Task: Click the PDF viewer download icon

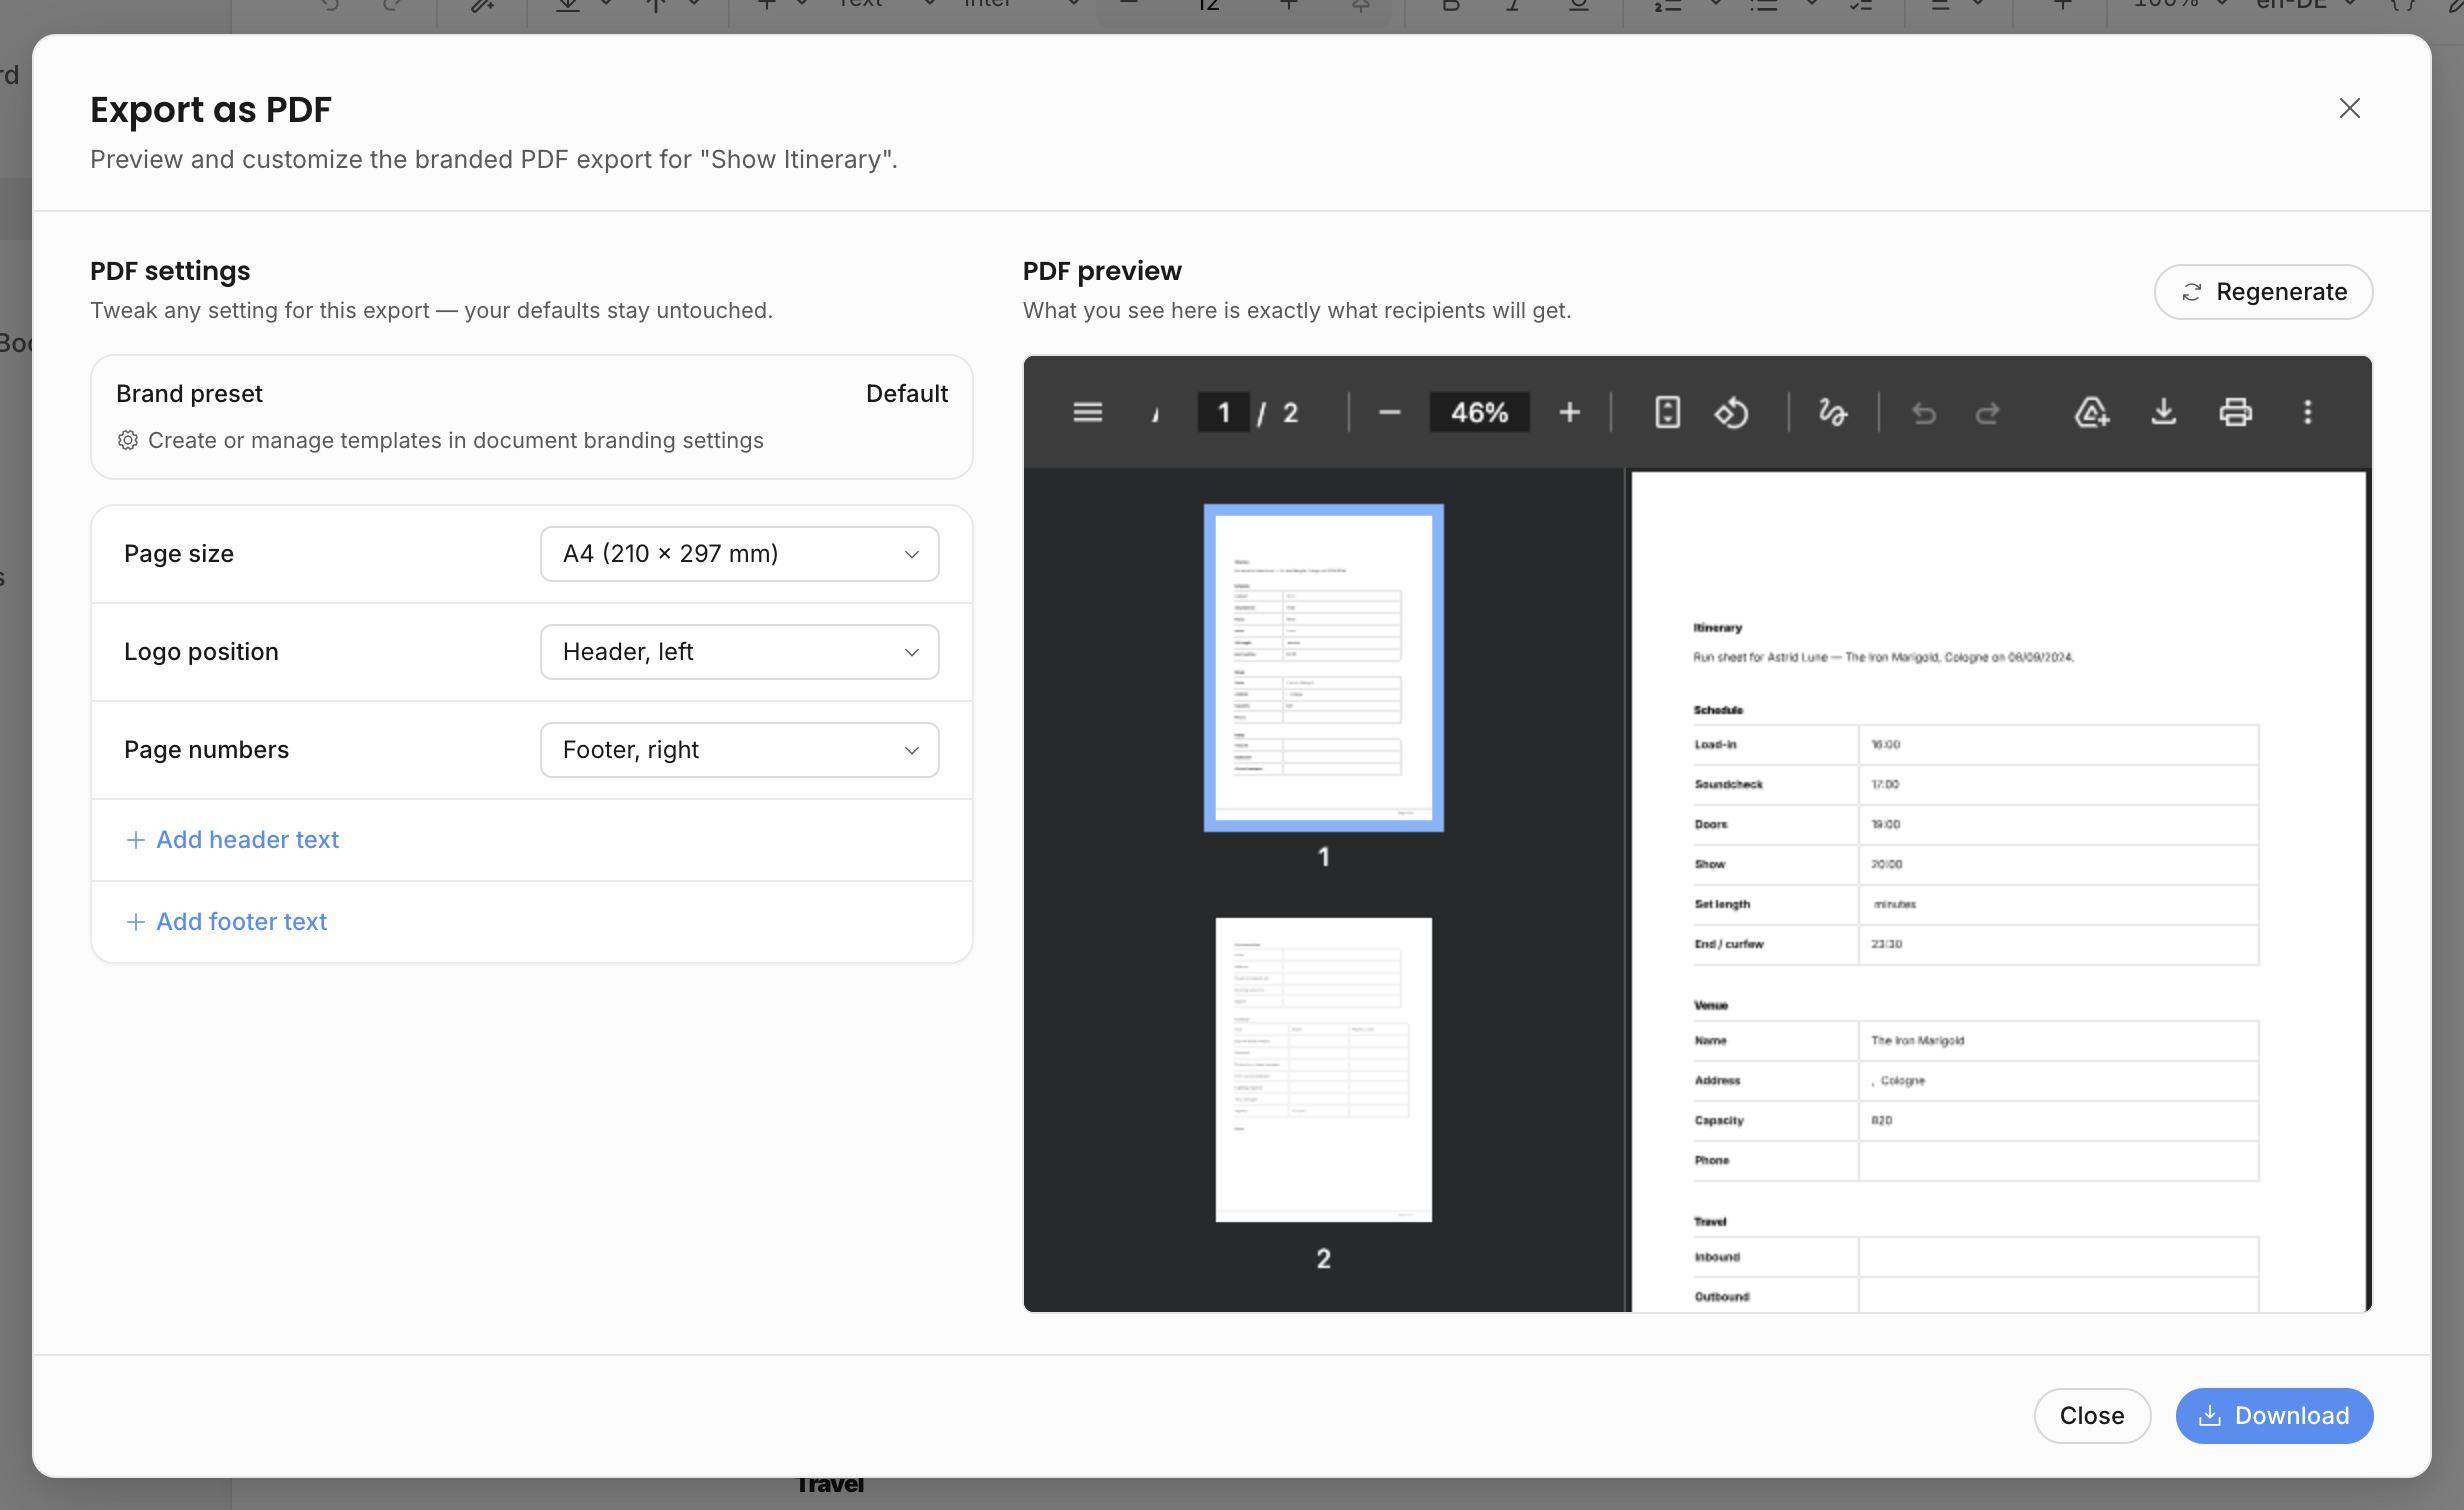Action: (x=2163, y=412)
